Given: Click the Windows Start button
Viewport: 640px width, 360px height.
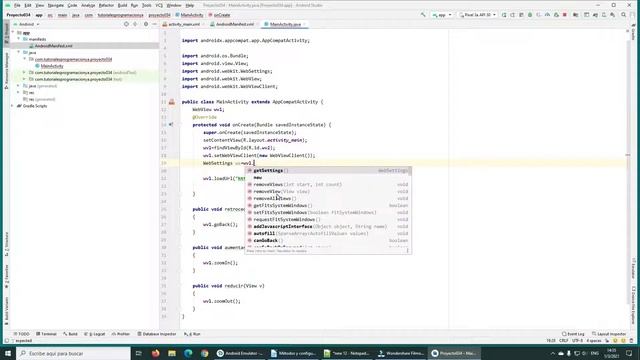Looking at the screenshot, I should coord(8,353).
